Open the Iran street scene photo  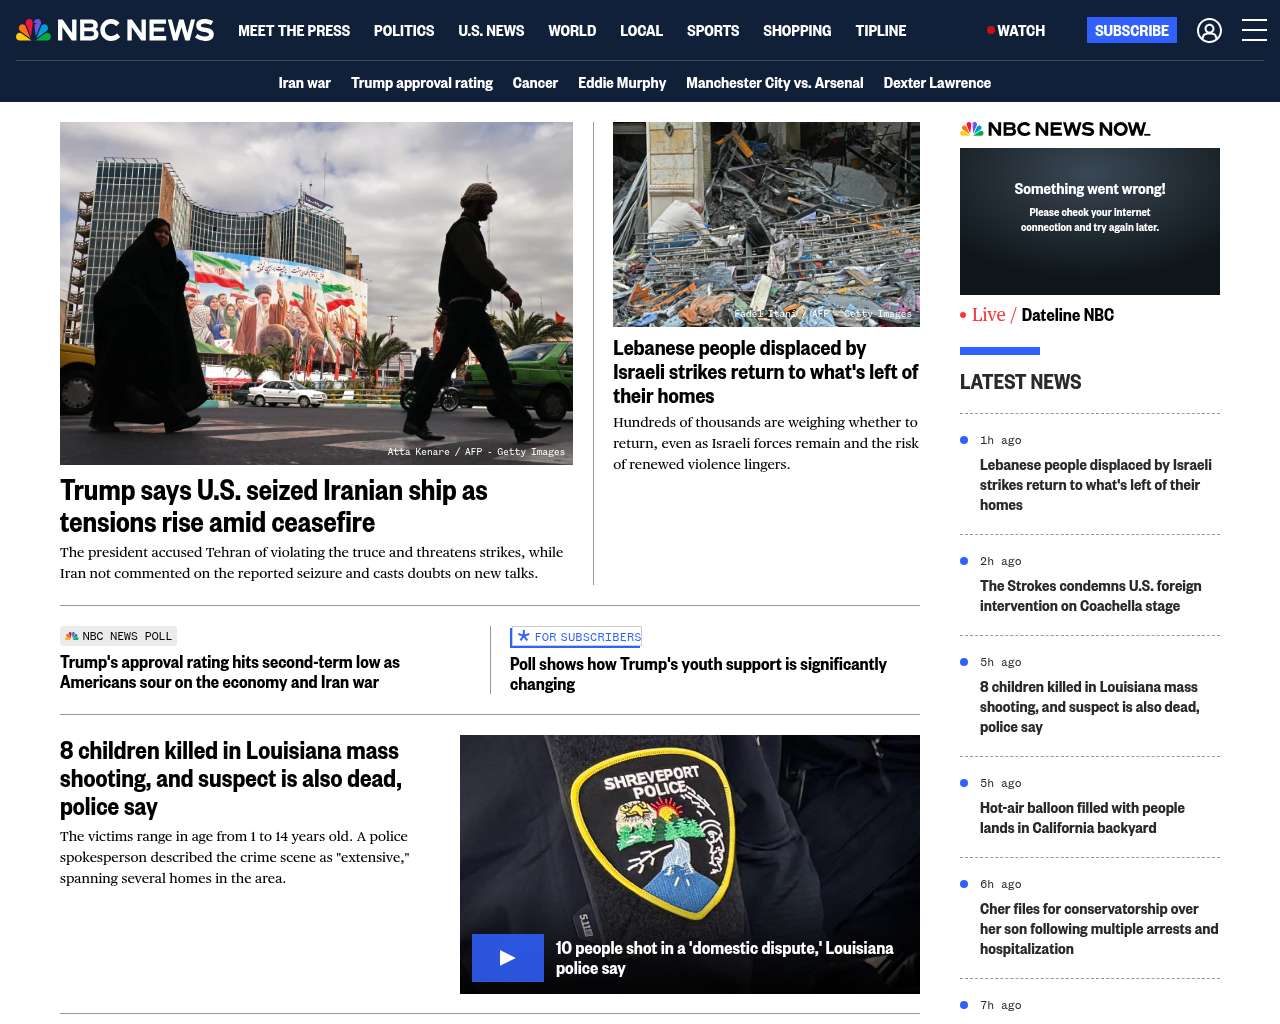(316, 293)
